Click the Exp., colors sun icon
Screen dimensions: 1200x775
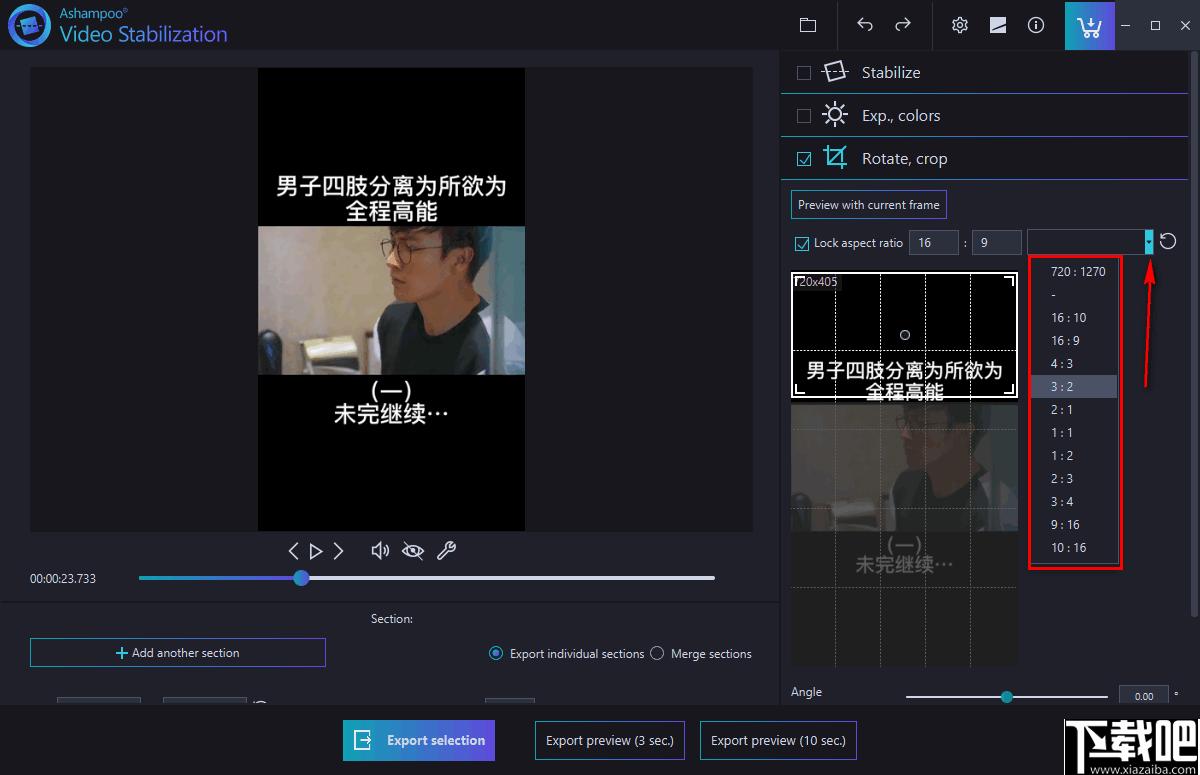[x=835, y=115]
